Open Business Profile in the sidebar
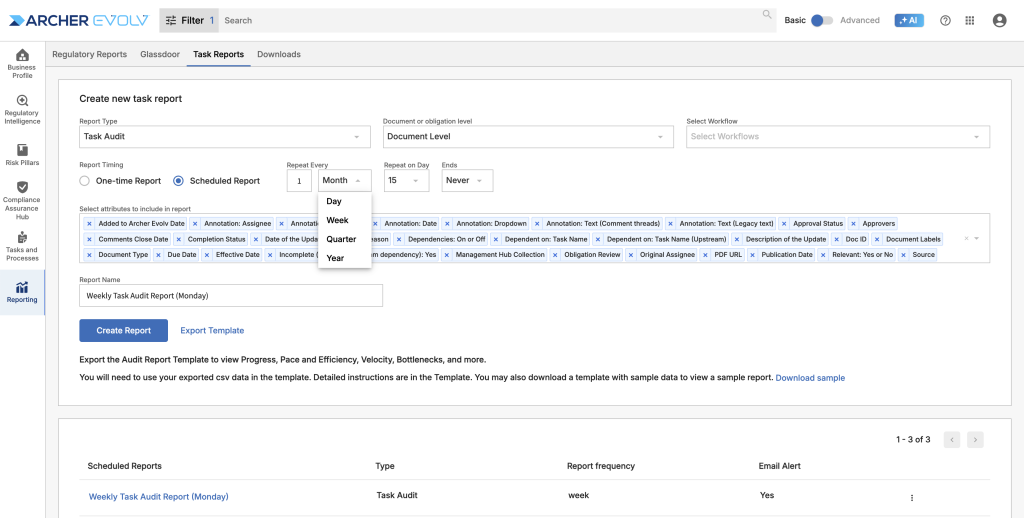The image size is (1024, 518). 22,62
